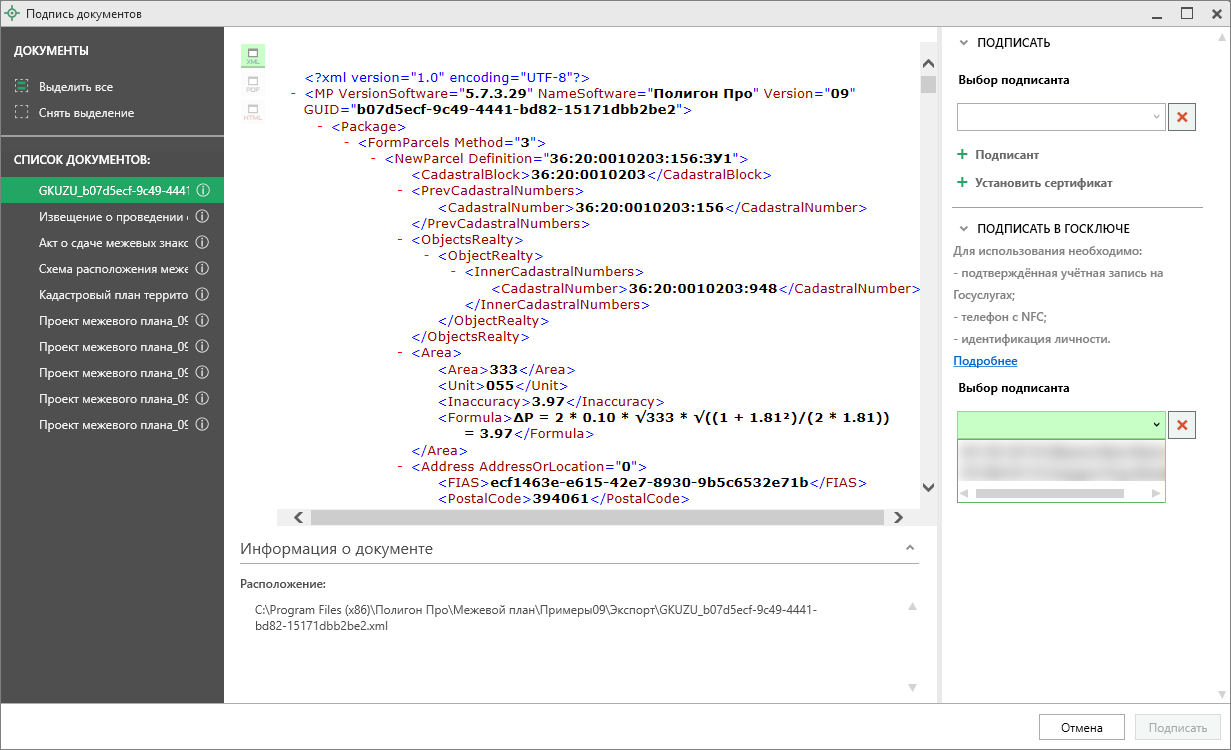Click horizontal scrollbar of XML viewer
The width and height of the screenshot is (1231, 750).
coord(597,517)
